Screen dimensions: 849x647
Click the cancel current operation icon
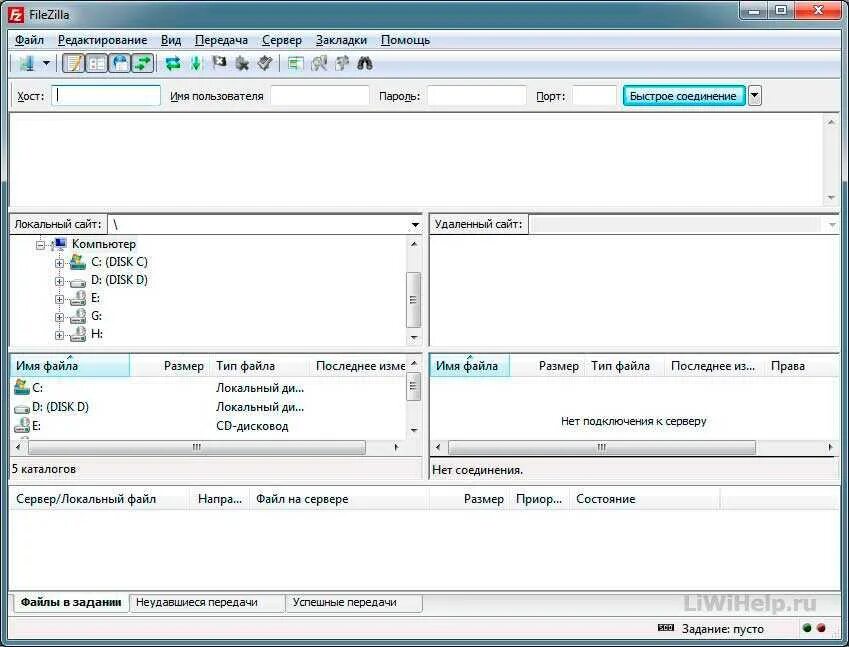pos(219,64)
